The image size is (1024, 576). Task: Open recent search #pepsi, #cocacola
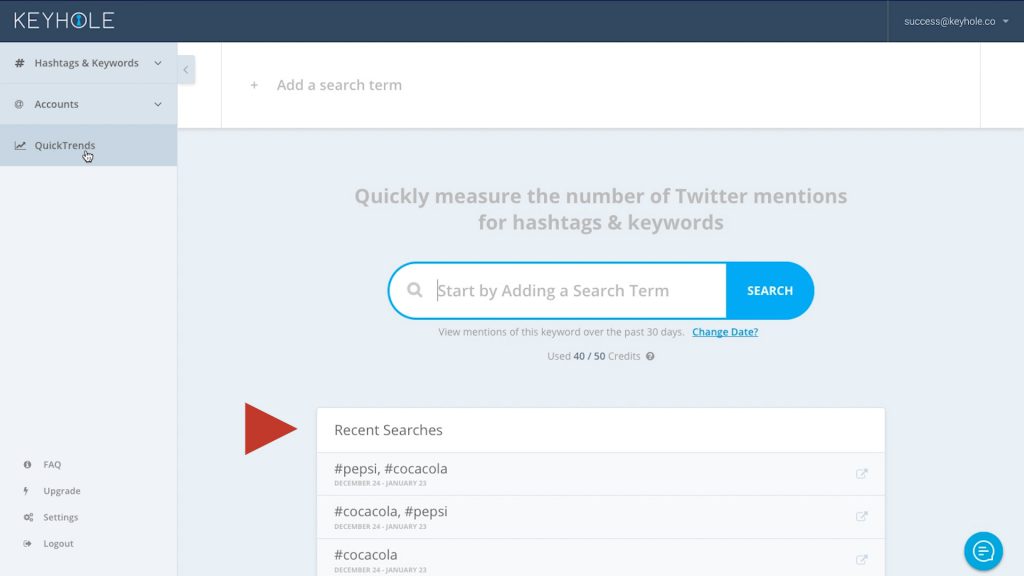(x=600, y=474)
